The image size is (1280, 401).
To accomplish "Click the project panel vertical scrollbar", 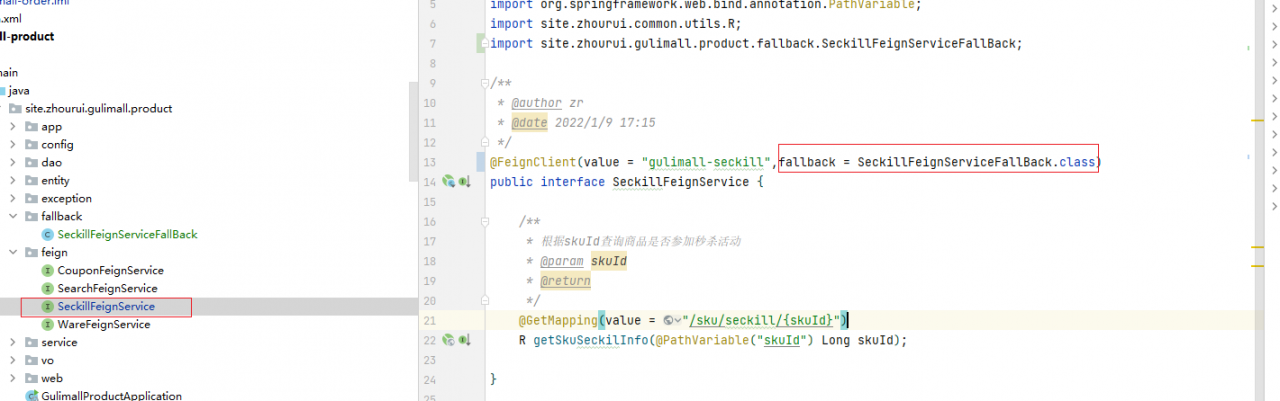I will [x=413, y=130].
